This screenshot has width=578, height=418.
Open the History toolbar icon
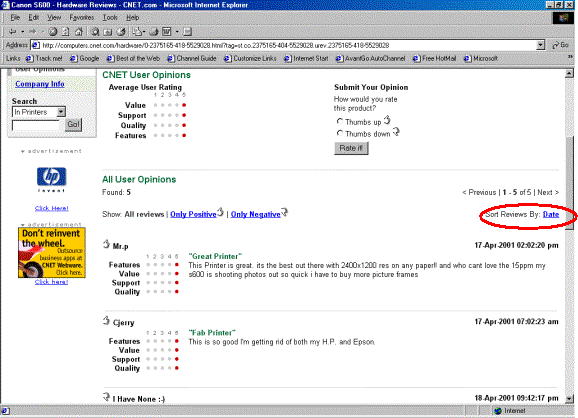(121, 32)
